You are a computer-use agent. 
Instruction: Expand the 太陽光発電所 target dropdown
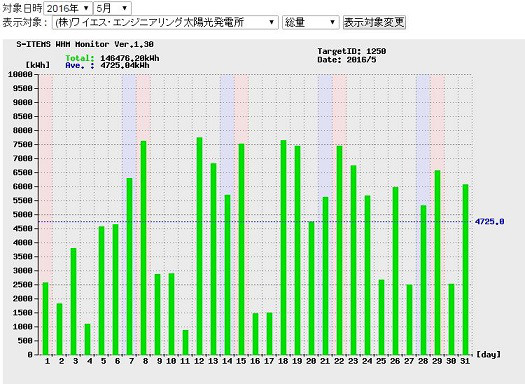tap(165, 22)
